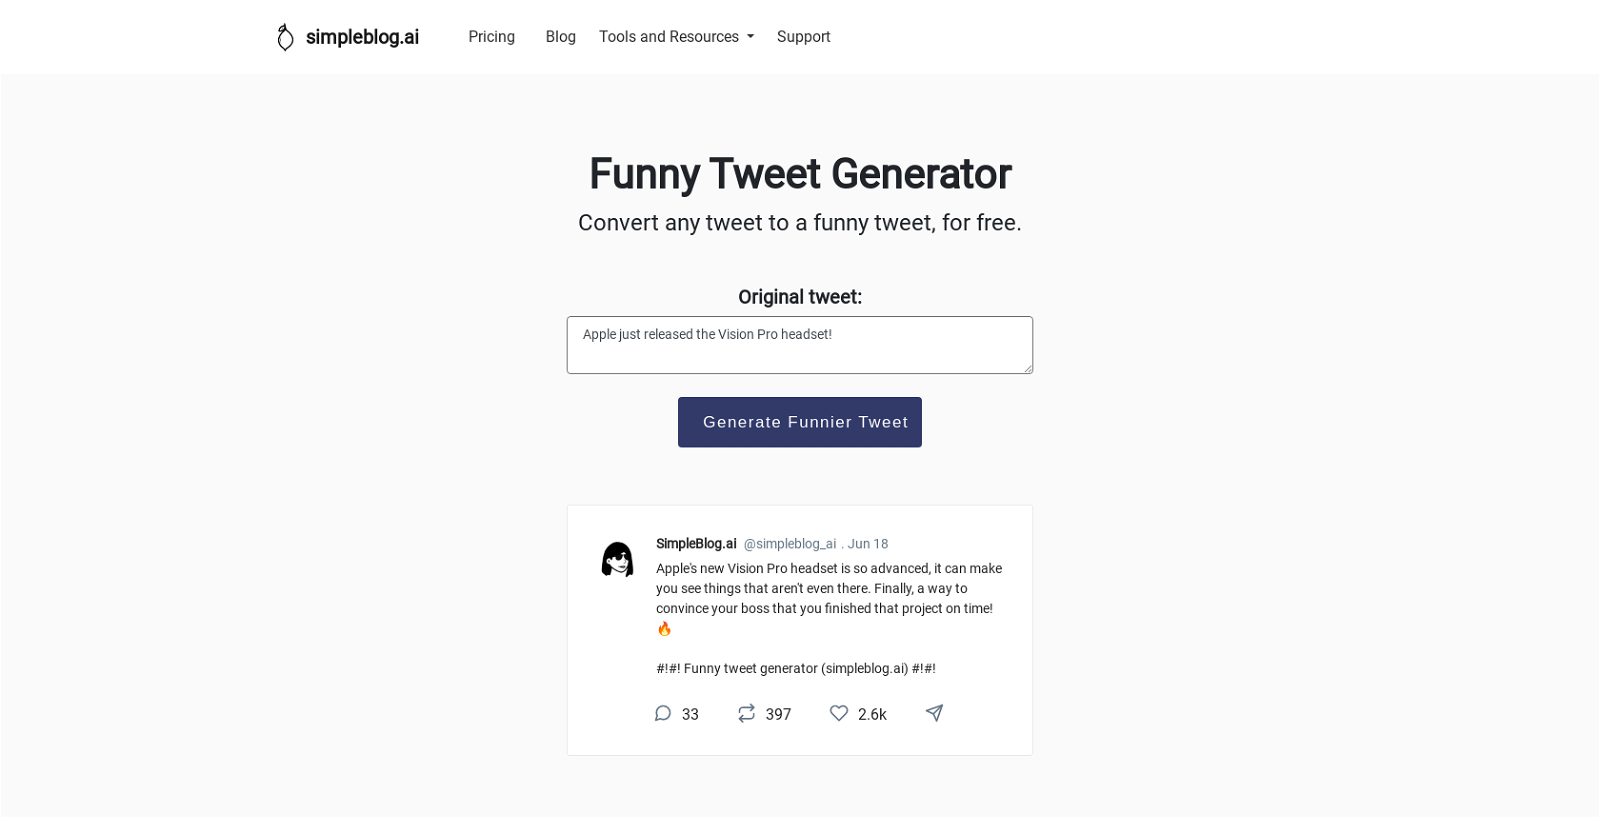Click the retweet count showing 397

[776, 714]
